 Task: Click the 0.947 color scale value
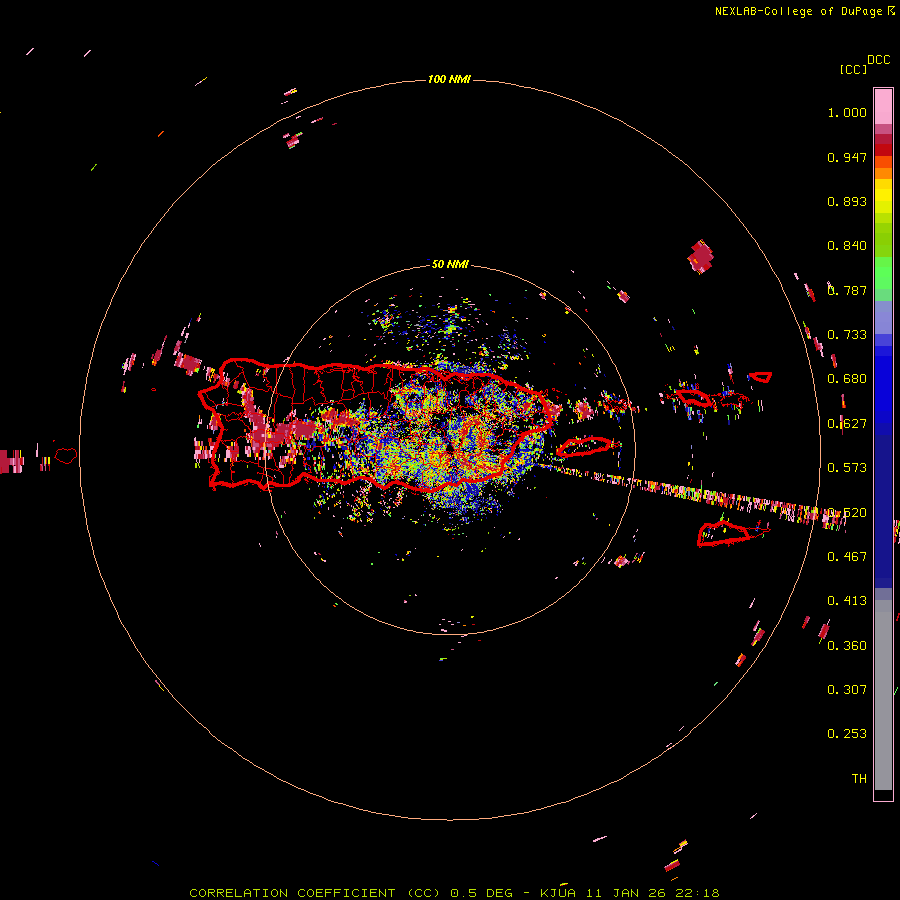click(x=847, y=157)
